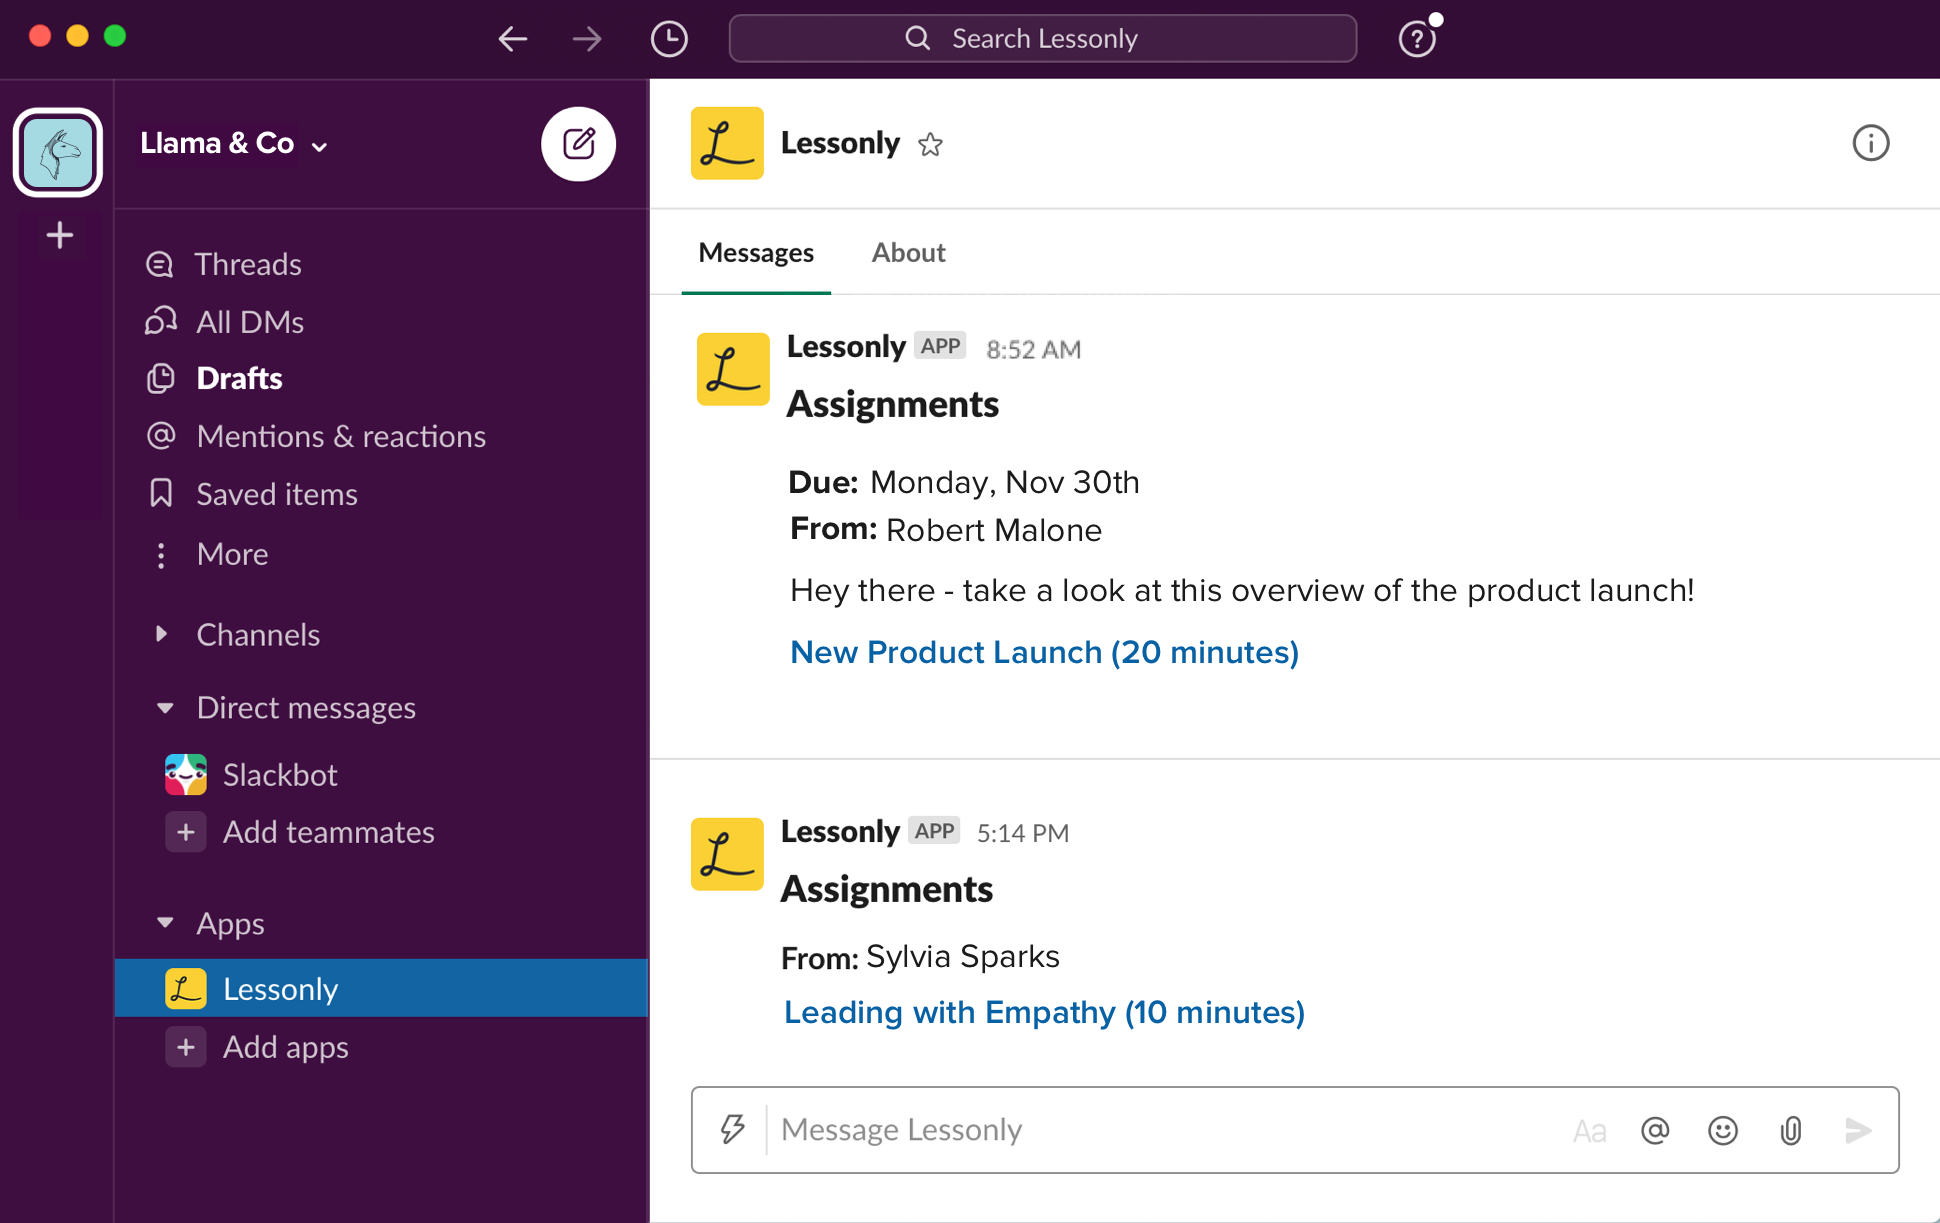Open the help question mark icon

coord(1417,39)
